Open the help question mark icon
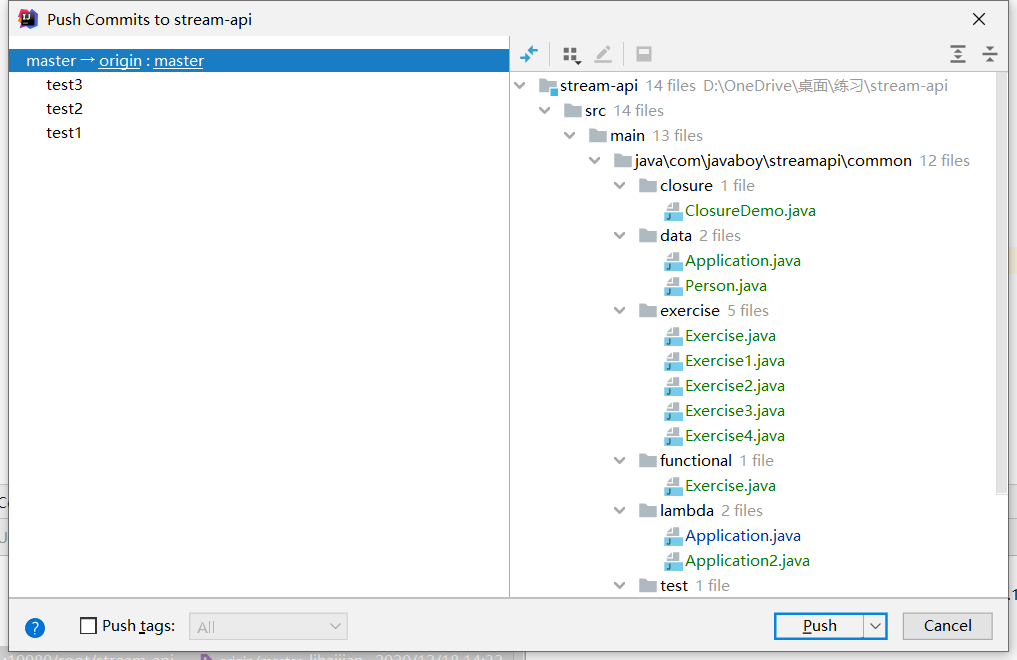1017x660 pixels. coord(35,627)
